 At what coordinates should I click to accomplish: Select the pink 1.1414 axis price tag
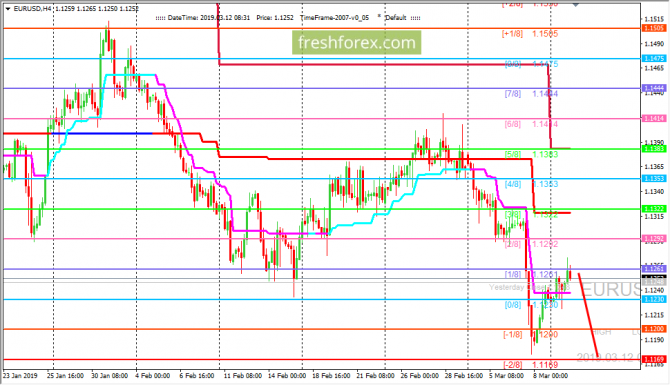click(x=654, y=118)
